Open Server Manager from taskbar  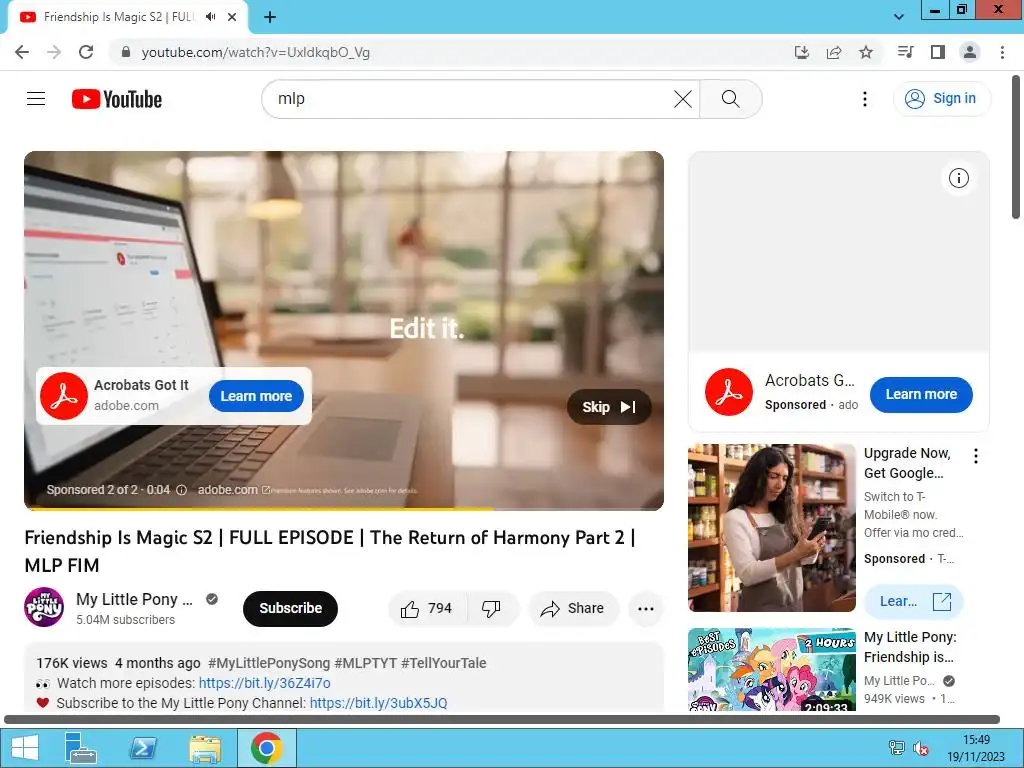[x=81, y=748]
